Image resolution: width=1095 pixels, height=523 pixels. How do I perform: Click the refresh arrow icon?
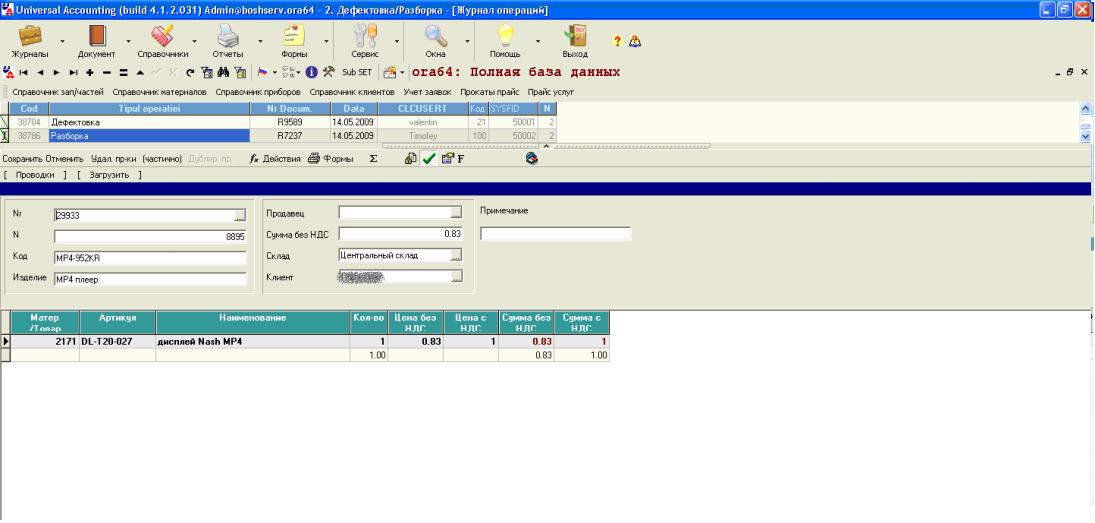190,72
